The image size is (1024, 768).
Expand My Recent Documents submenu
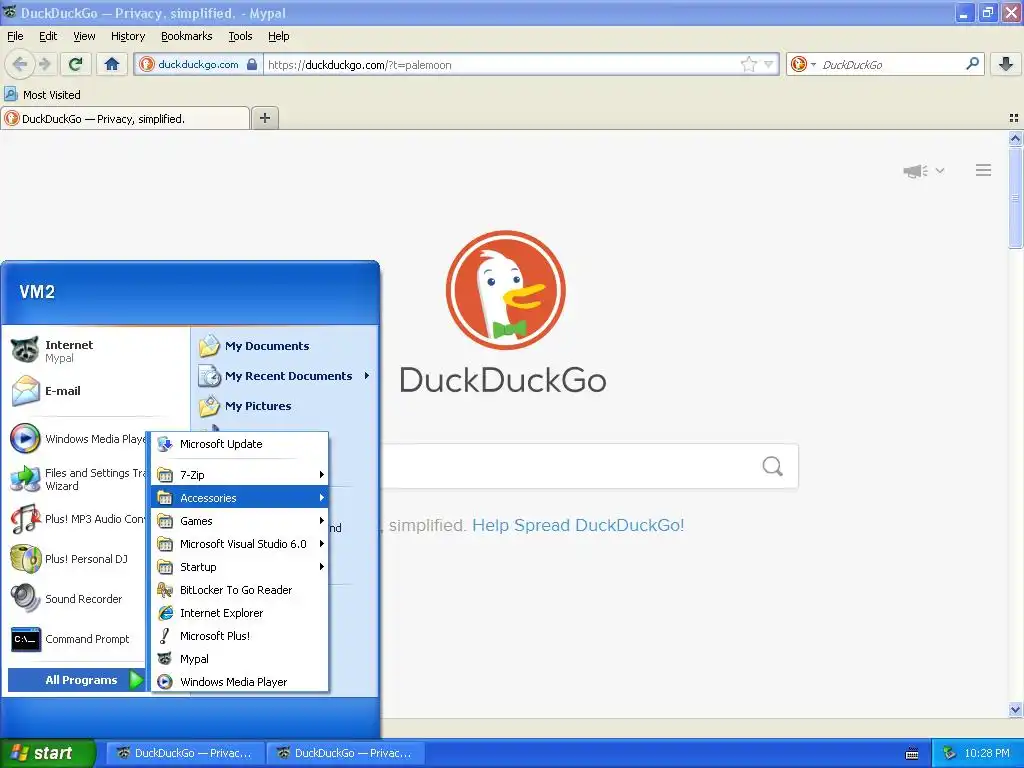284,376
